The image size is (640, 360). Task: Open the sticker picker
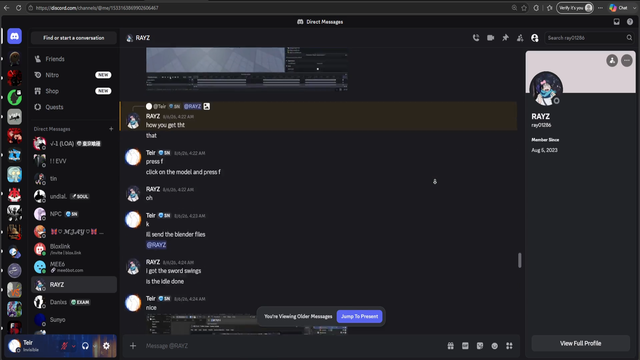coord(480,346)
